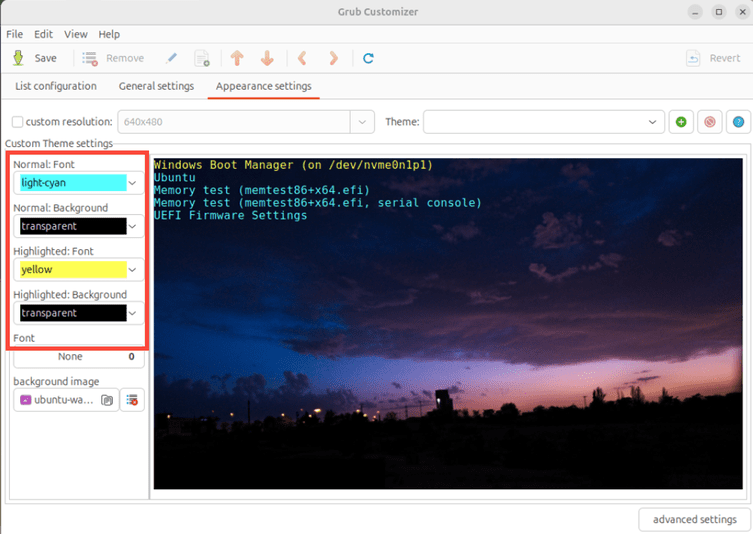This screenshot has width=753, height=534.
Task: Click the advanced settings button
Action: click(694, 519)
